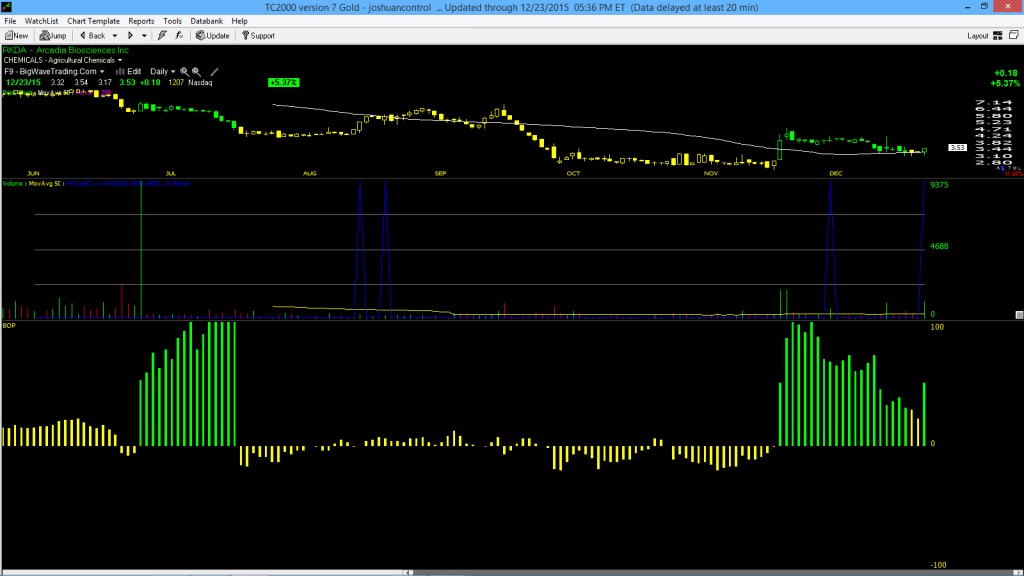
Task: Open the Support toolbar item
Action: point(259,36)
